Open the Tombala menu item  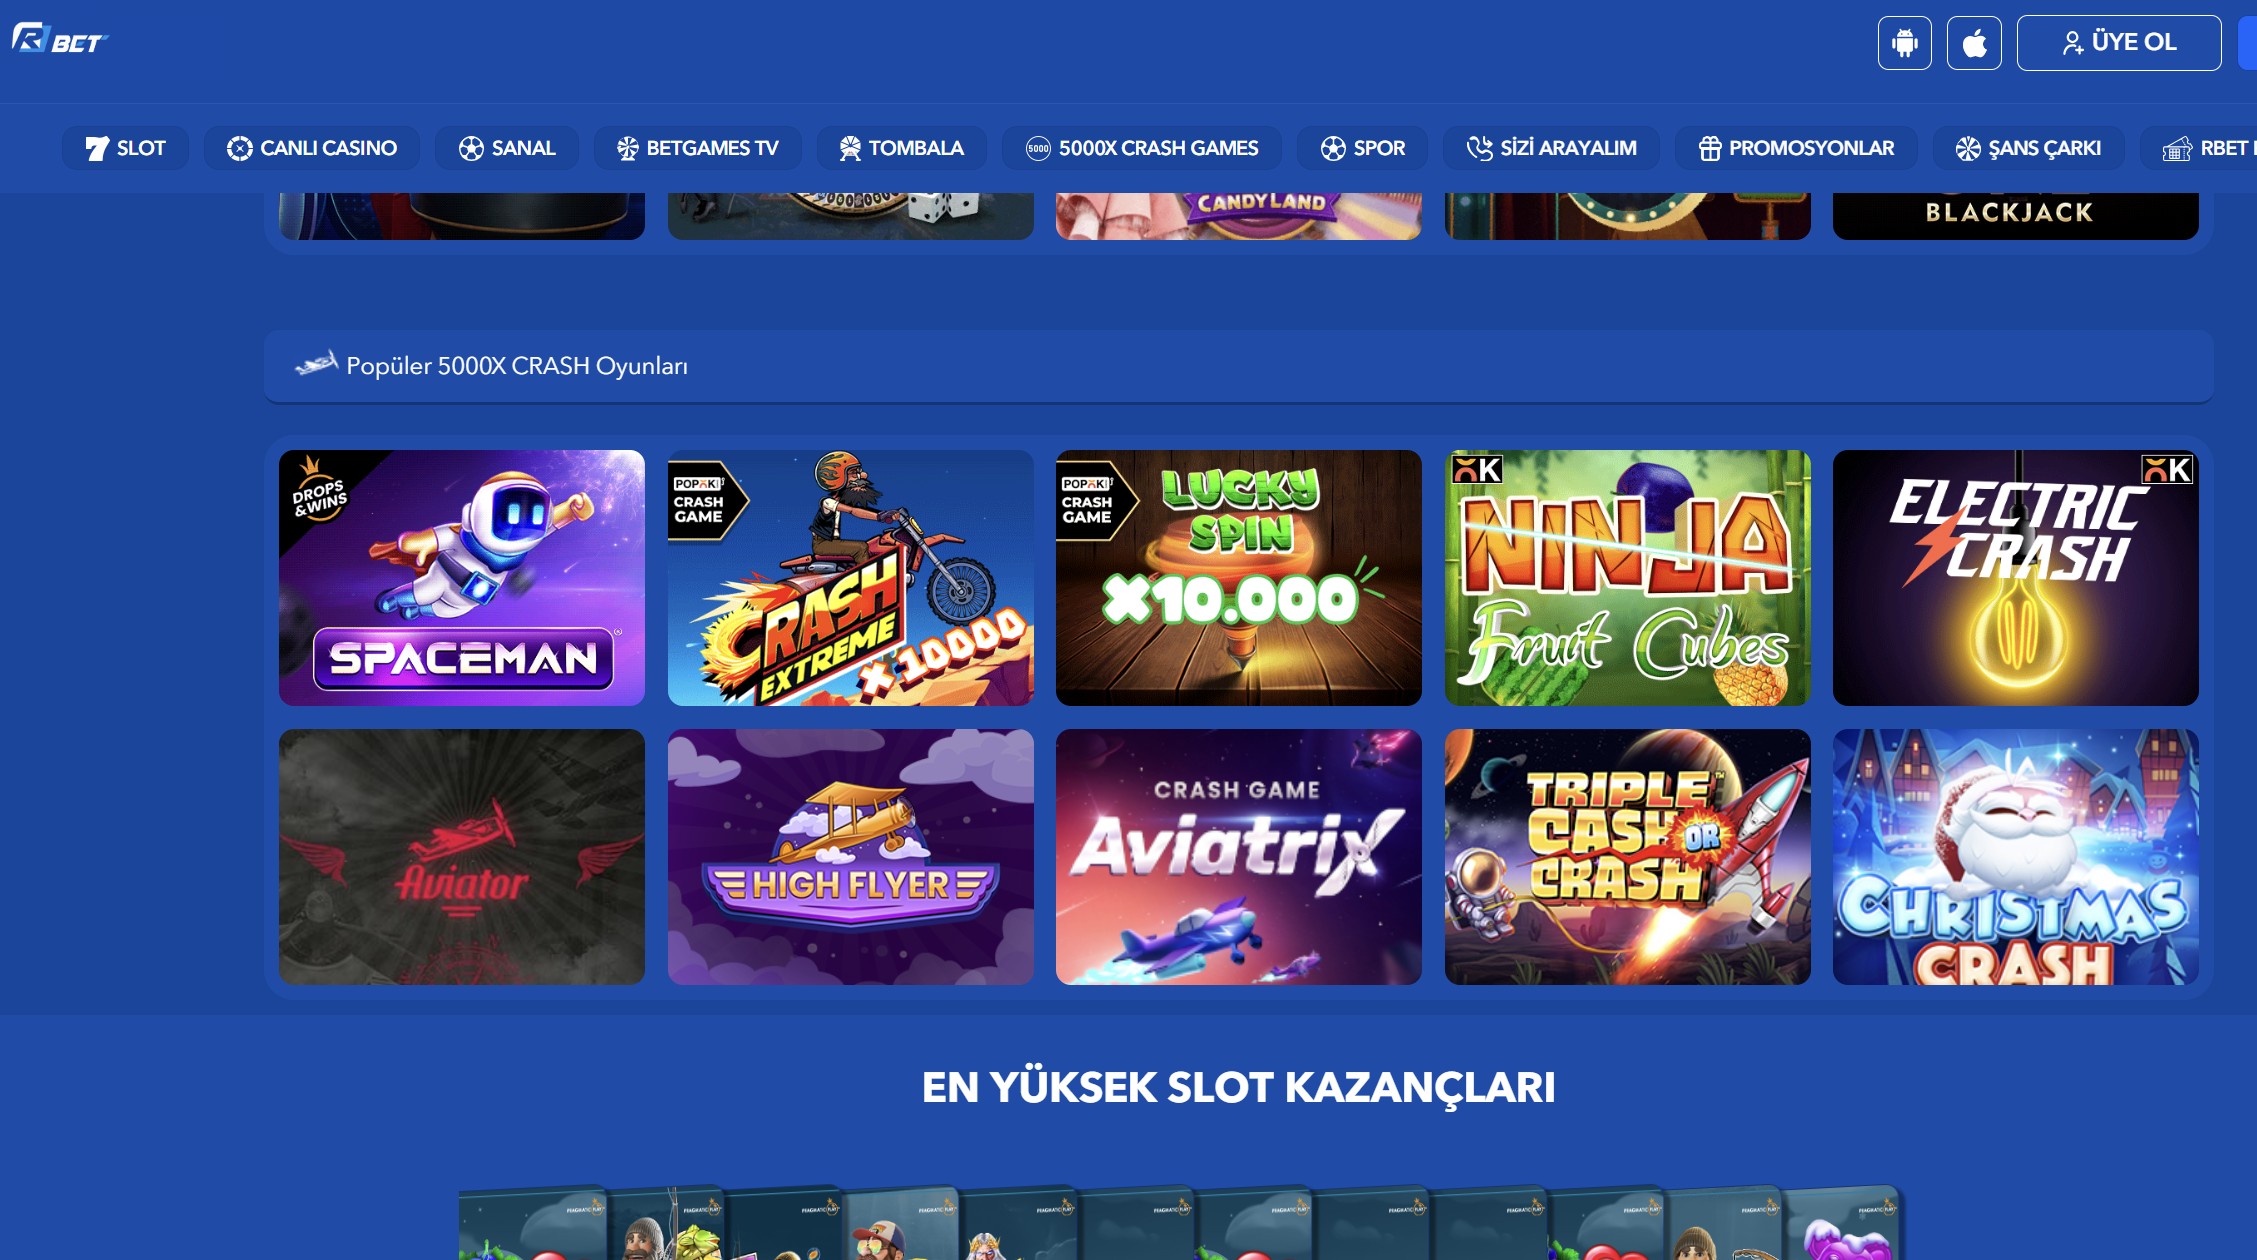[x=901, y=148]
